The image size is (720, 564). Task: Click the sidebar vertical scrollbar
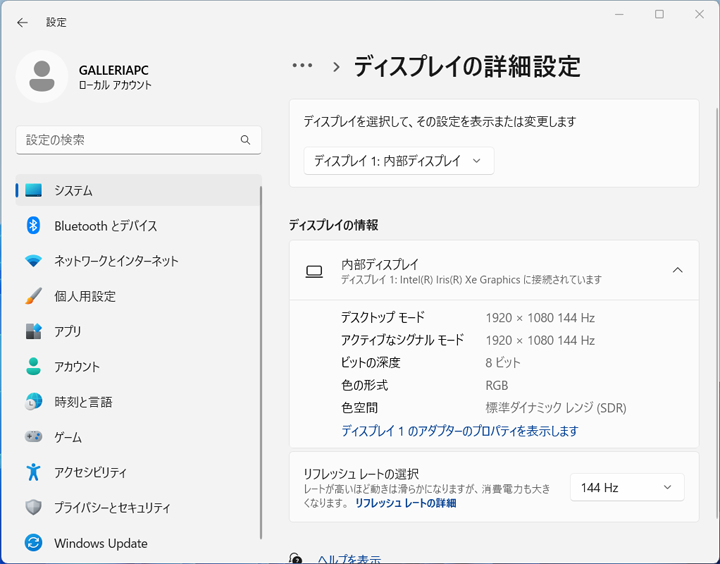(261, 363)
